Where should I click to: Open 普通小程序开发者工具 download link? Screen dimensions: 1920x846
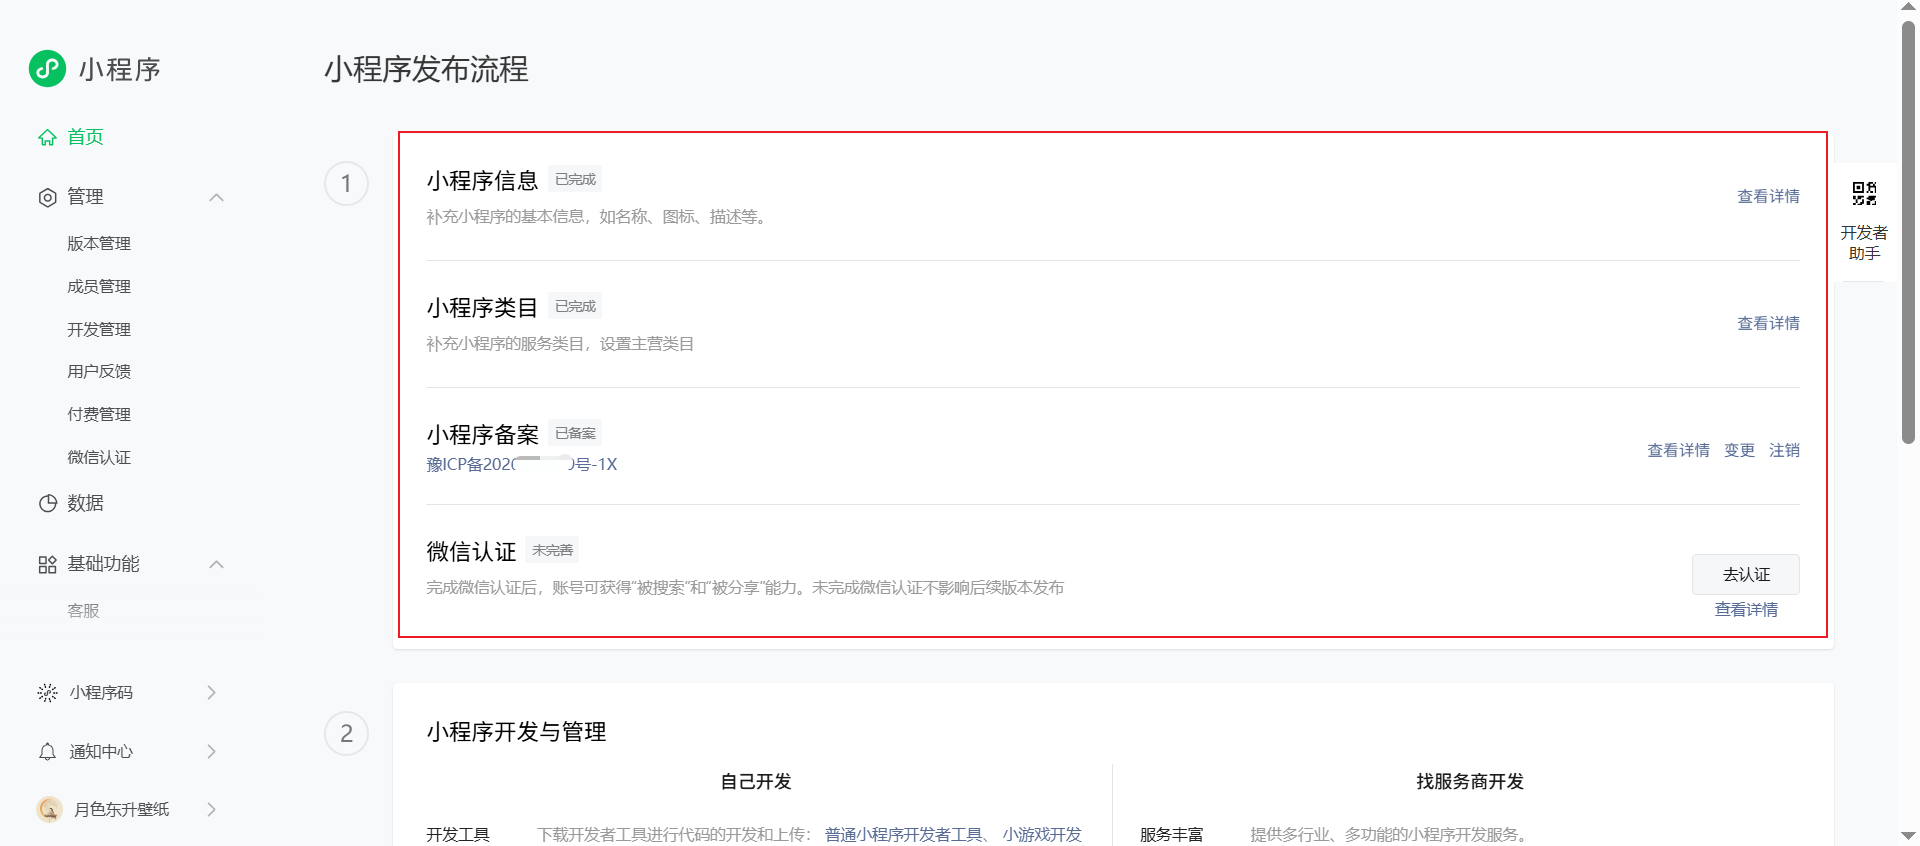click(x=904, y=835)
